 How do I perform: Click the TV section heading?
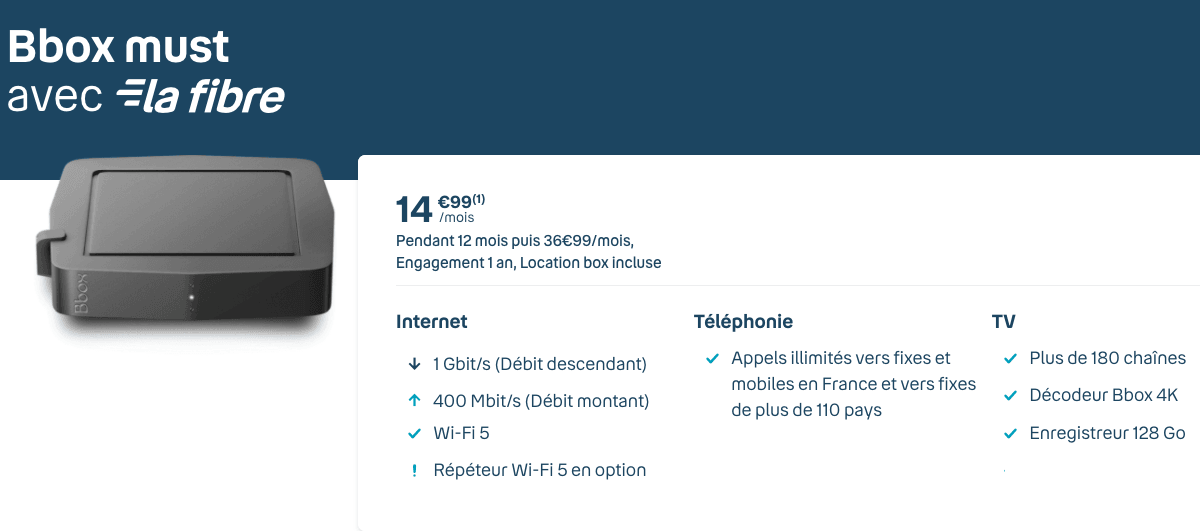pyautogui.click(x=1003, y=322)
